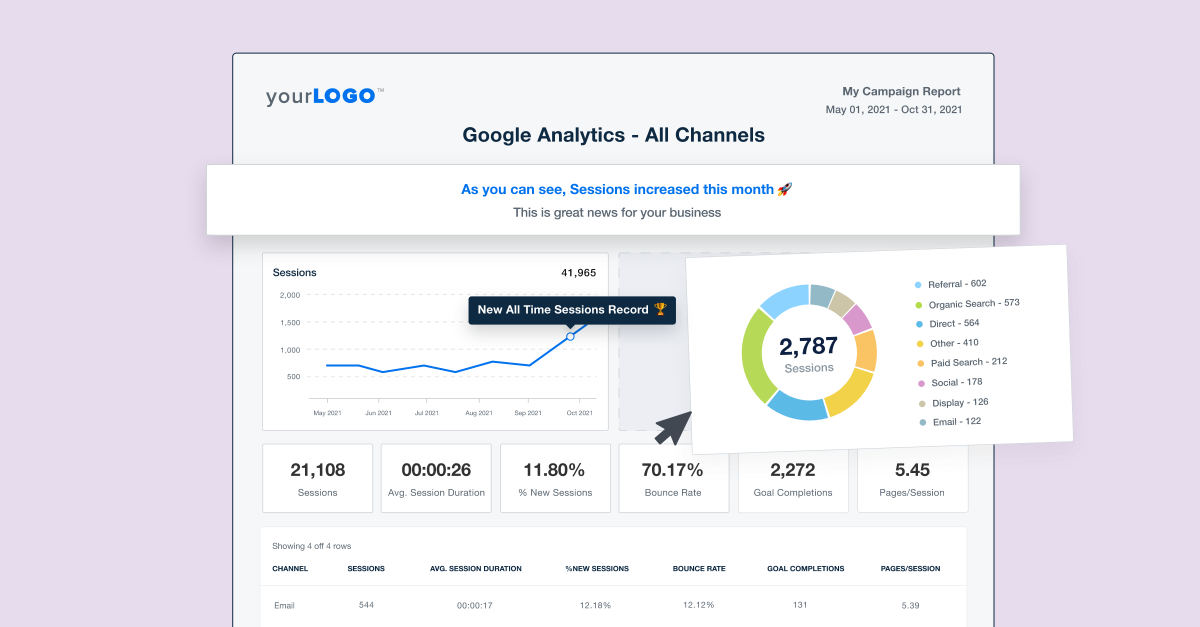Select the Organic Search legend bullet icon

917,303
